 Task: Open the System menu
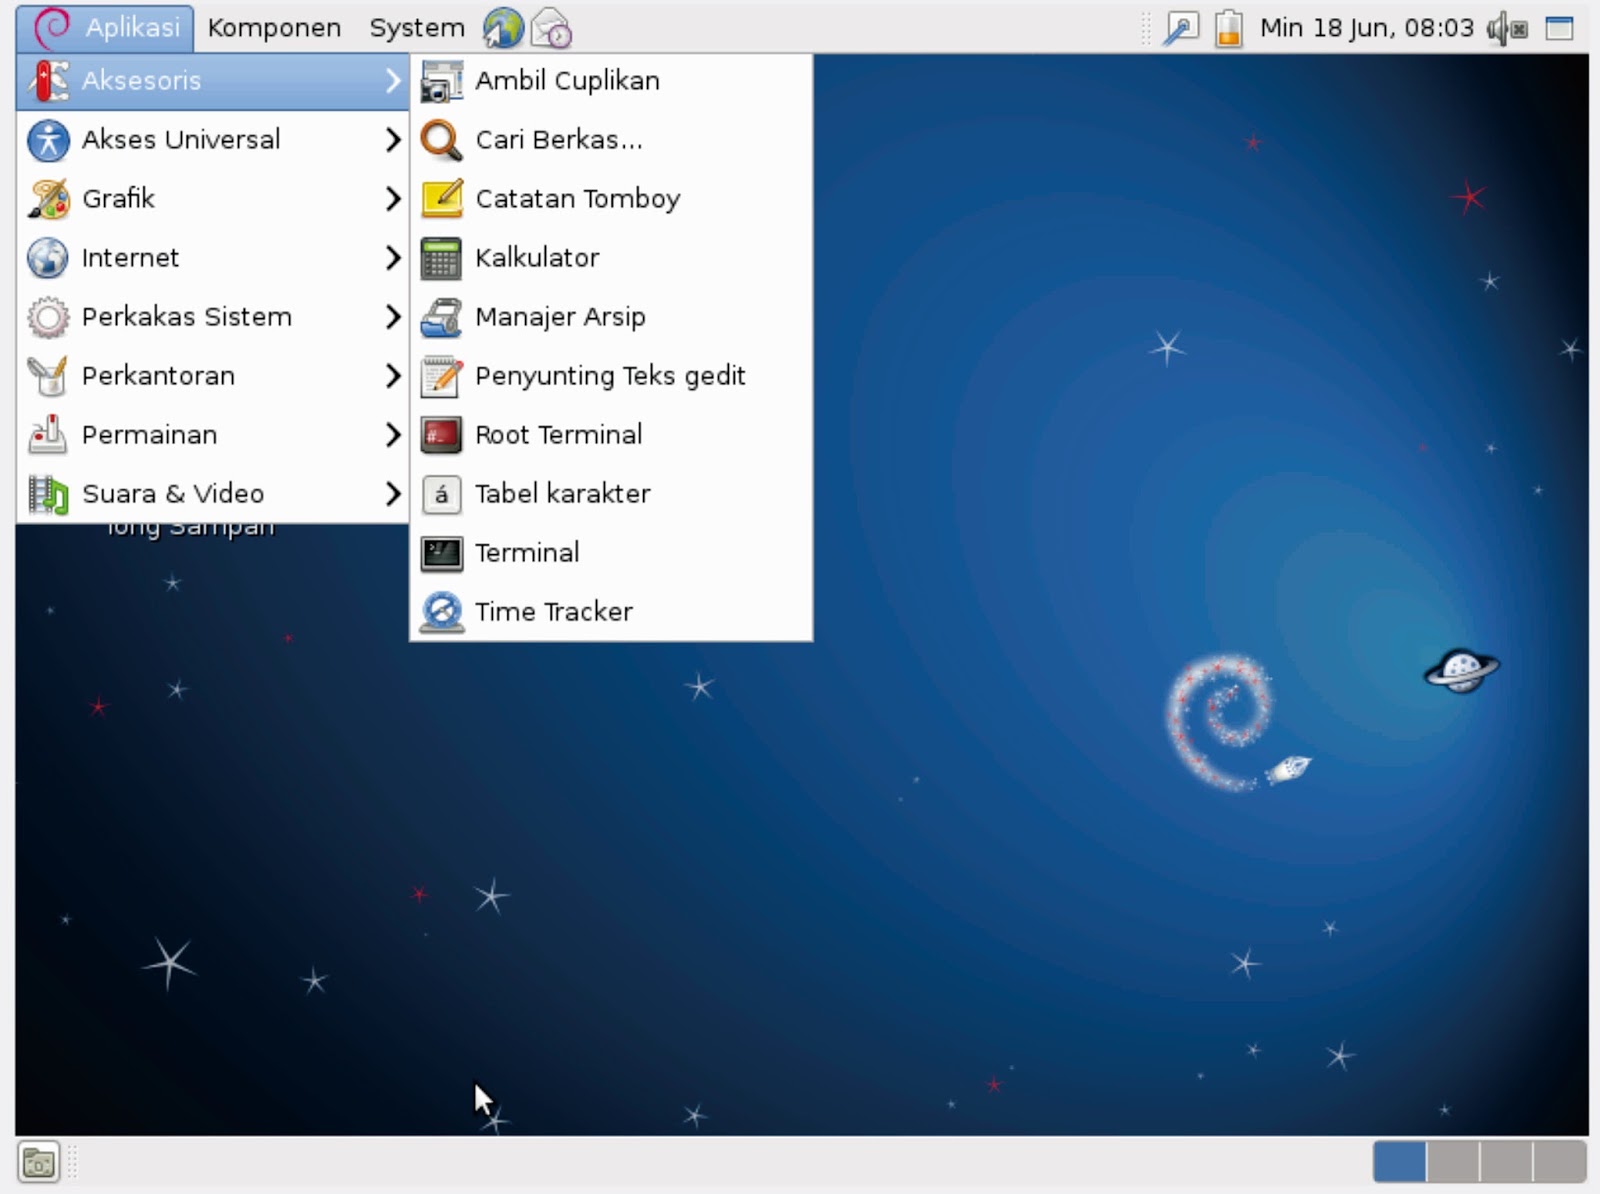(416, 27)
